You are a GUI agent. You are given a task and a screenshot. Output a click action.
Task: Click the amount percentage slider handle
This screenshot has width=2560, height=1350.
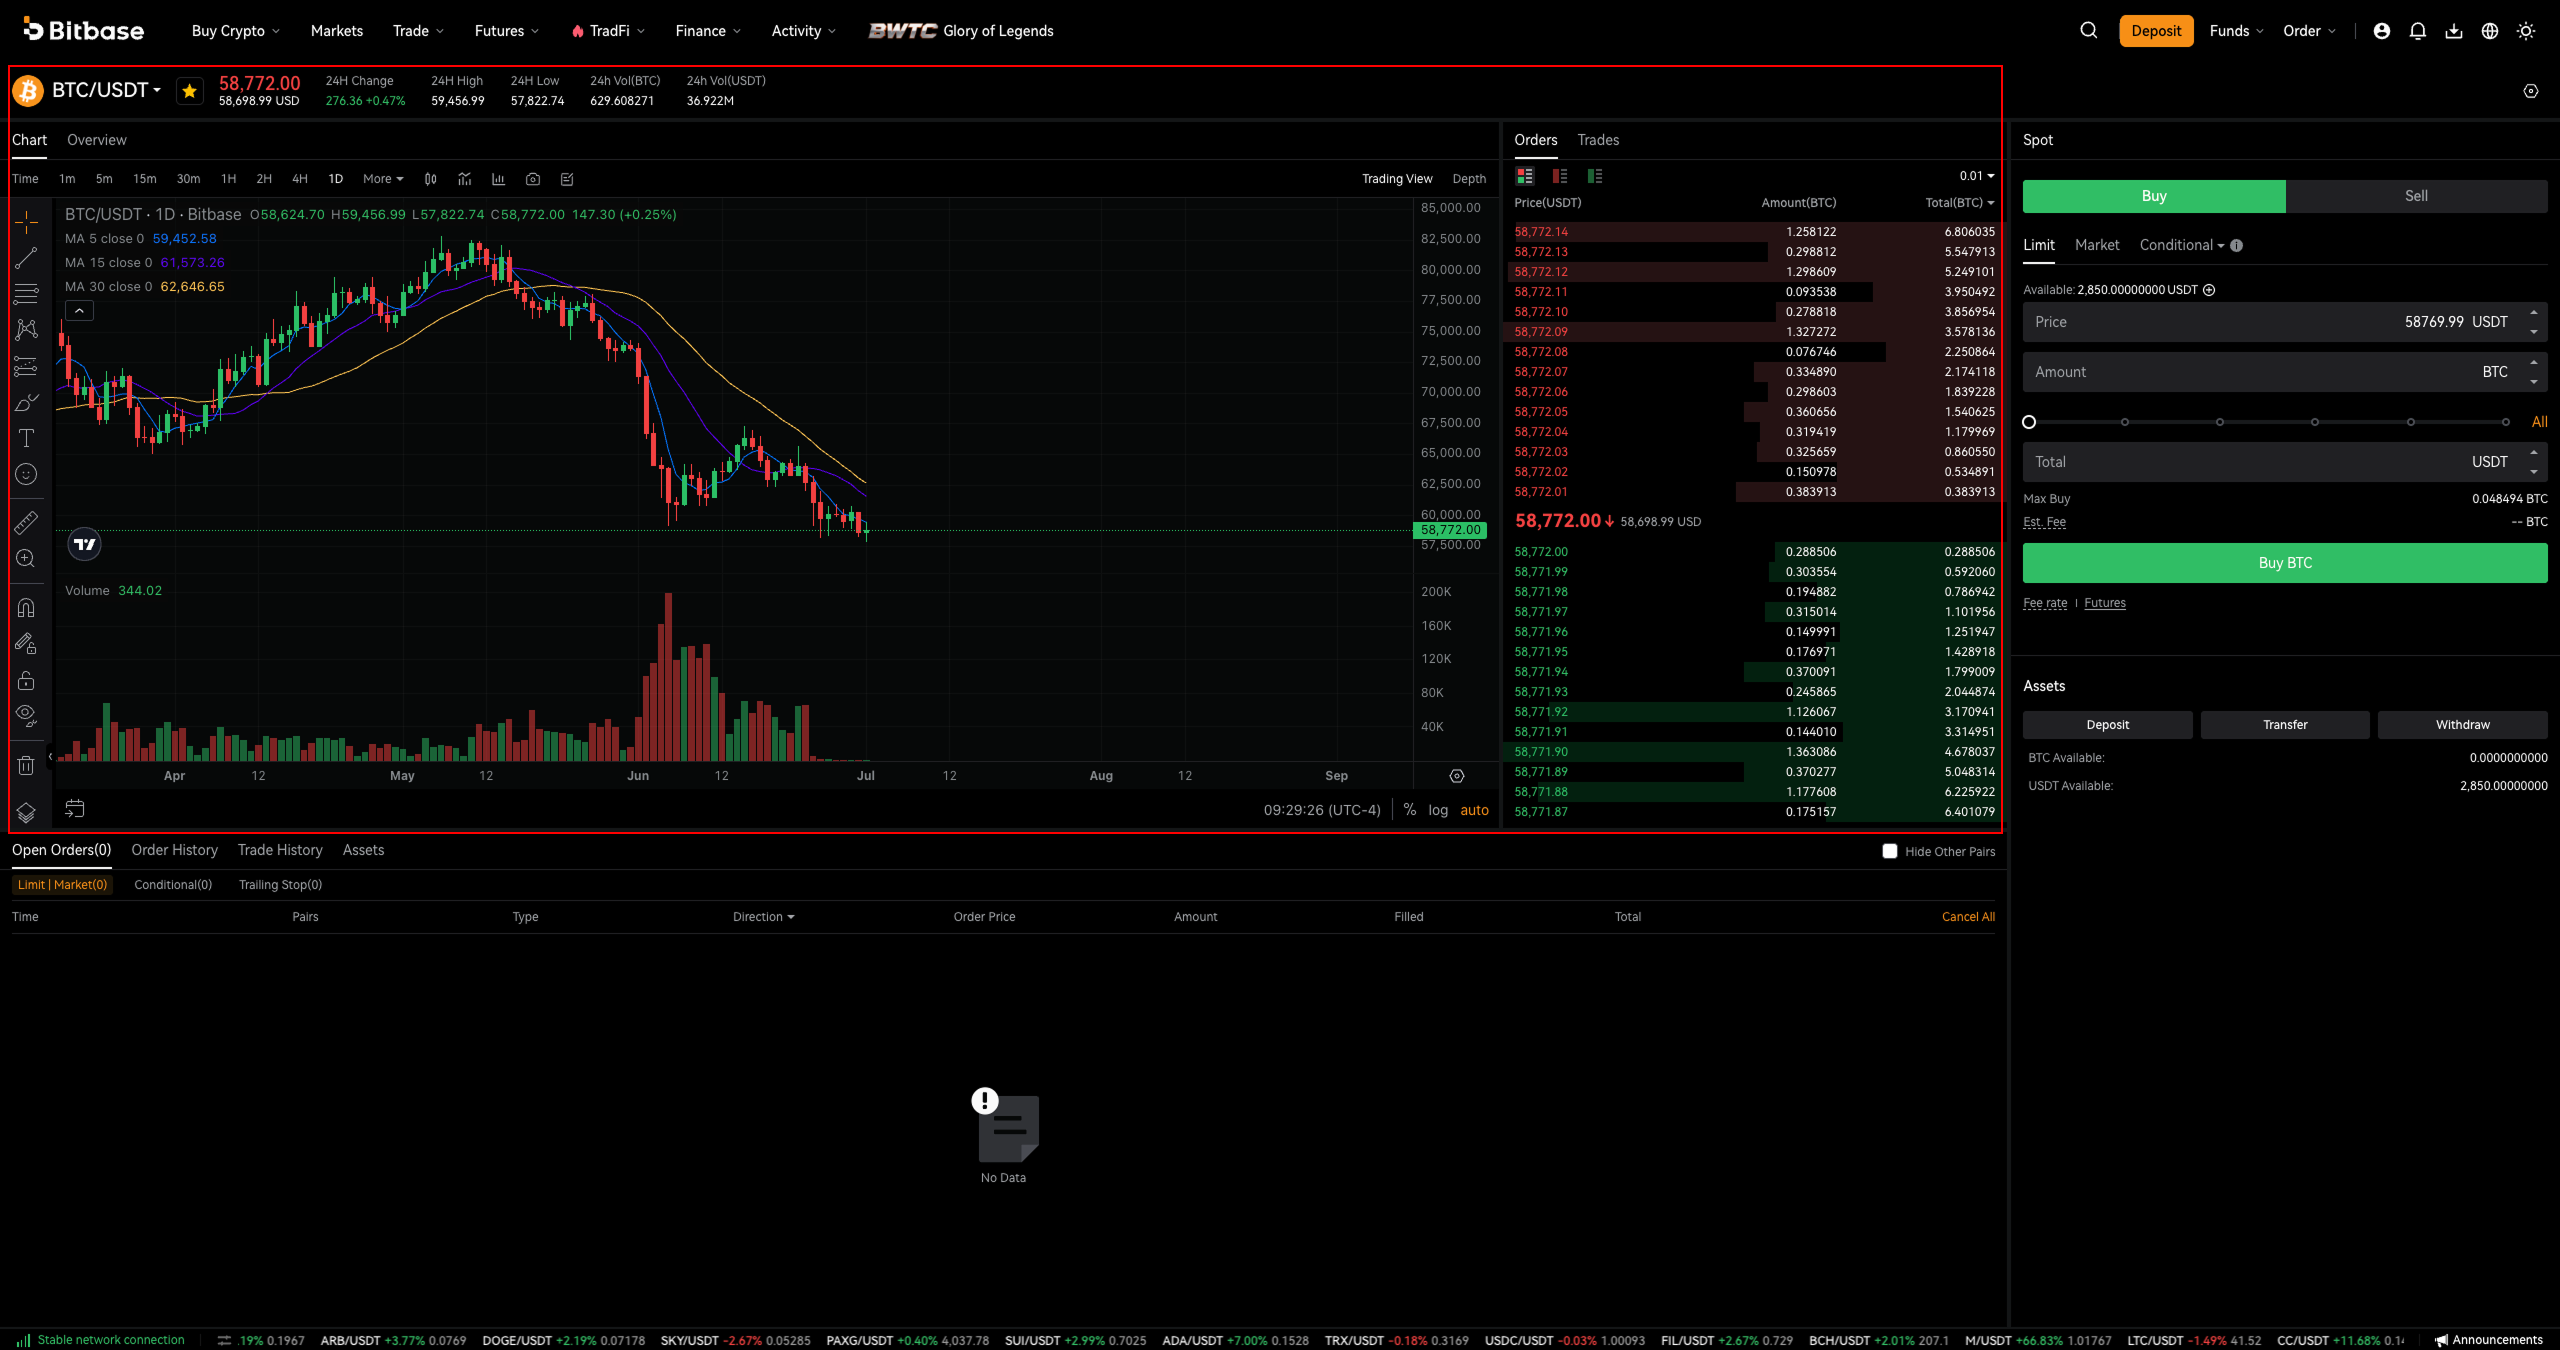tap(2029, 422)
